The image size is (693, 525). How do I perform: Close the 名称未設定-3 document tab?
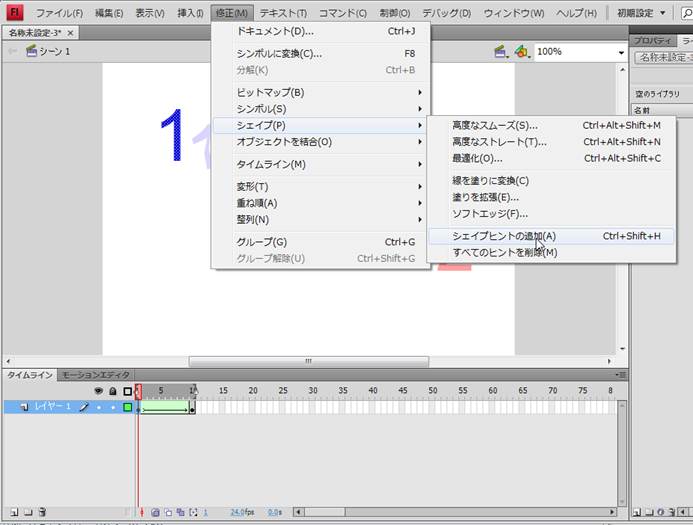coord(70,33)
